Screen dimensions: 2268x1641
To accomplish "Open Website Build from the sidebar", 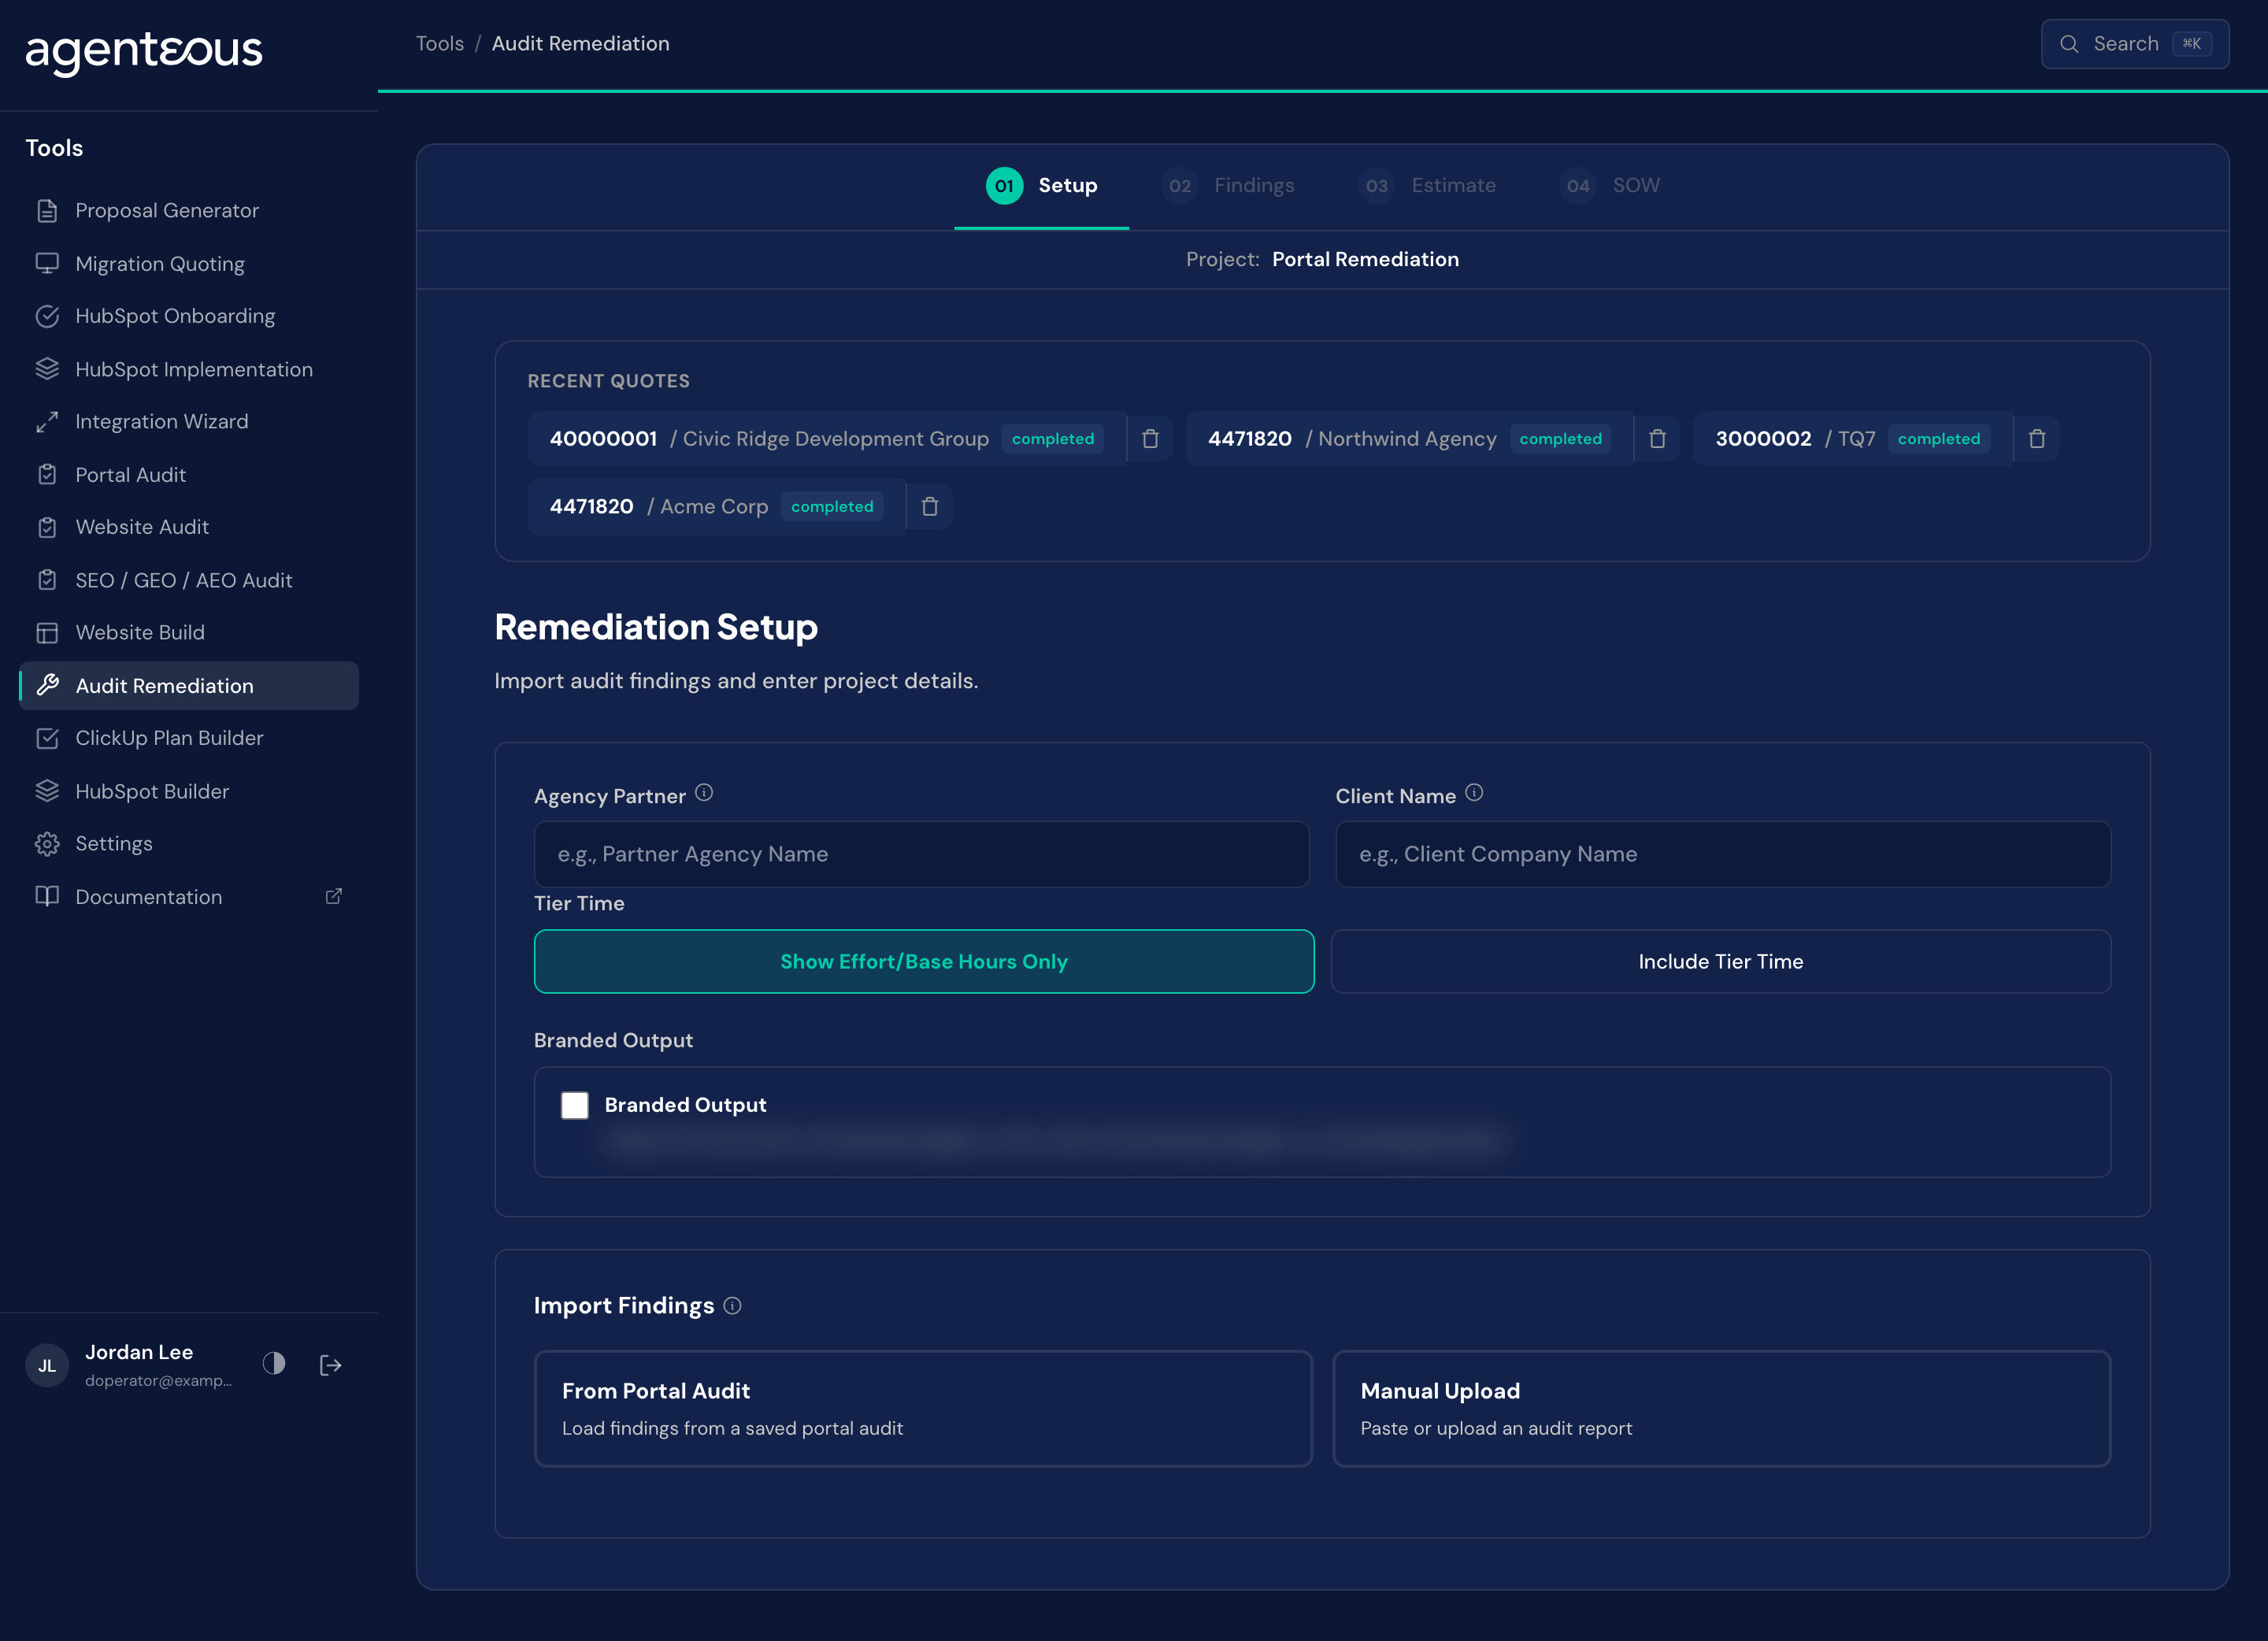I will tap(189, 633).
